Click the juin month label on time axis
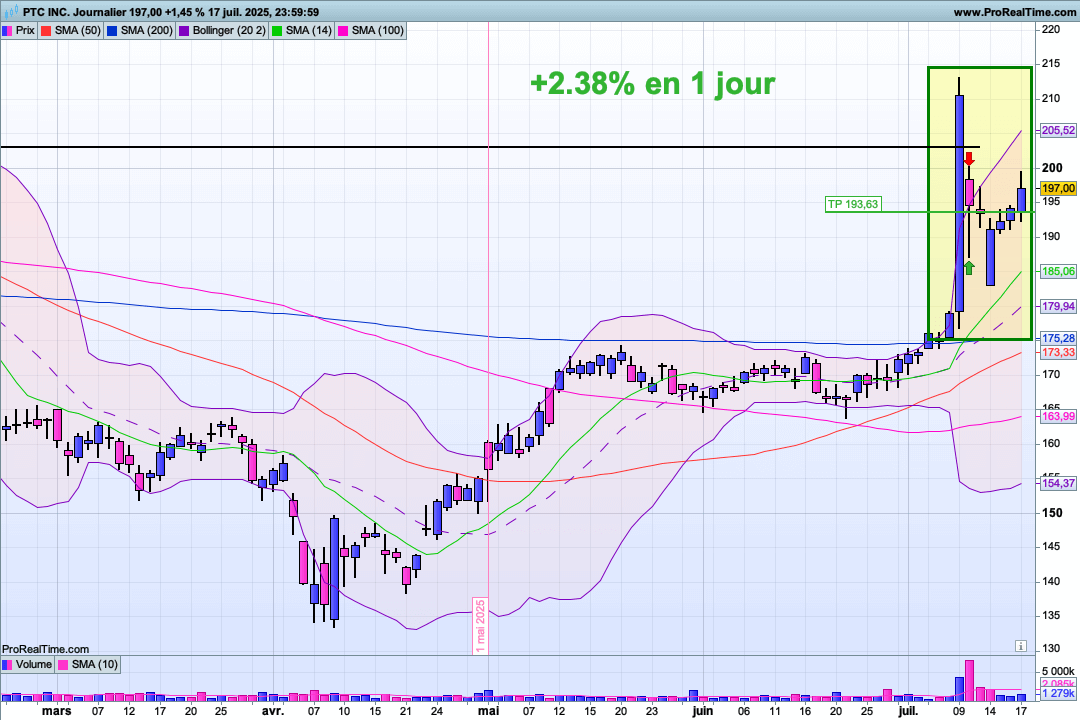 coord(703,711)
